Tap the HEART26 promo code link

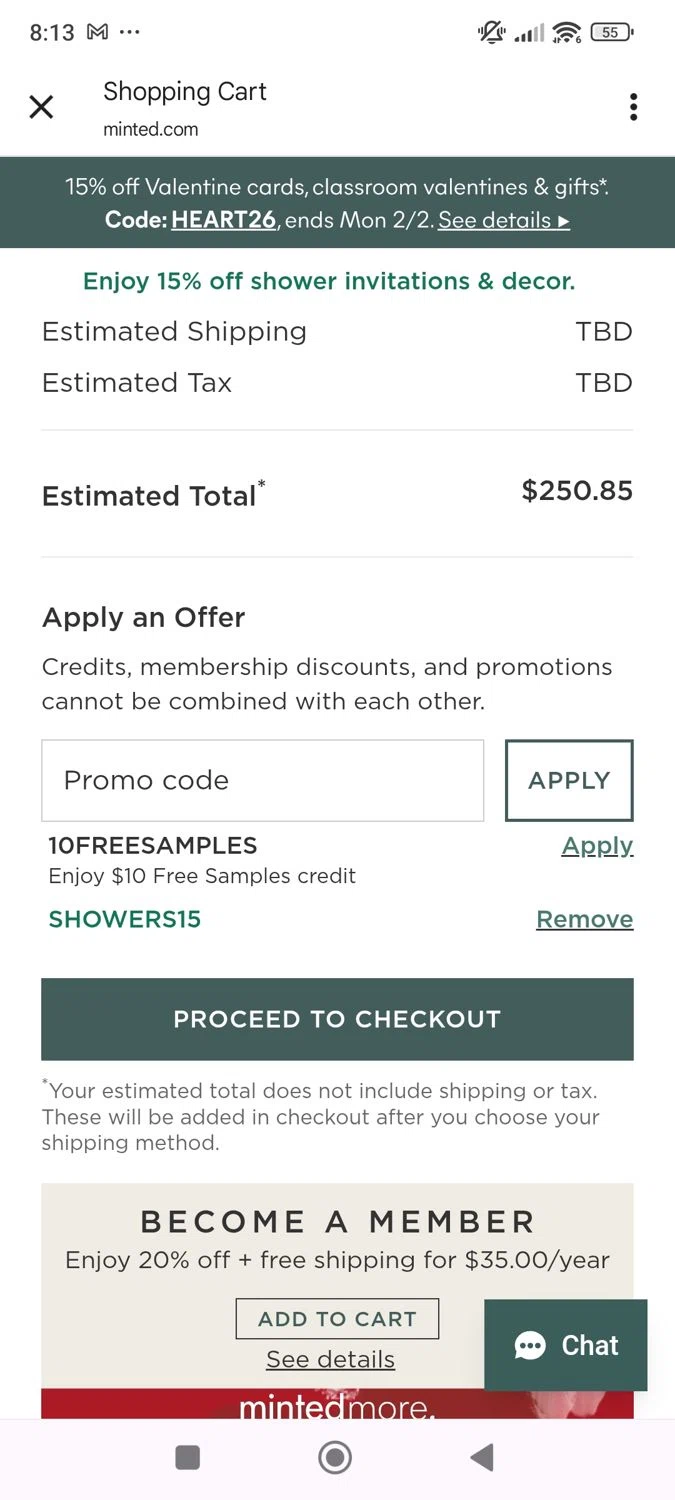(223, 220)
